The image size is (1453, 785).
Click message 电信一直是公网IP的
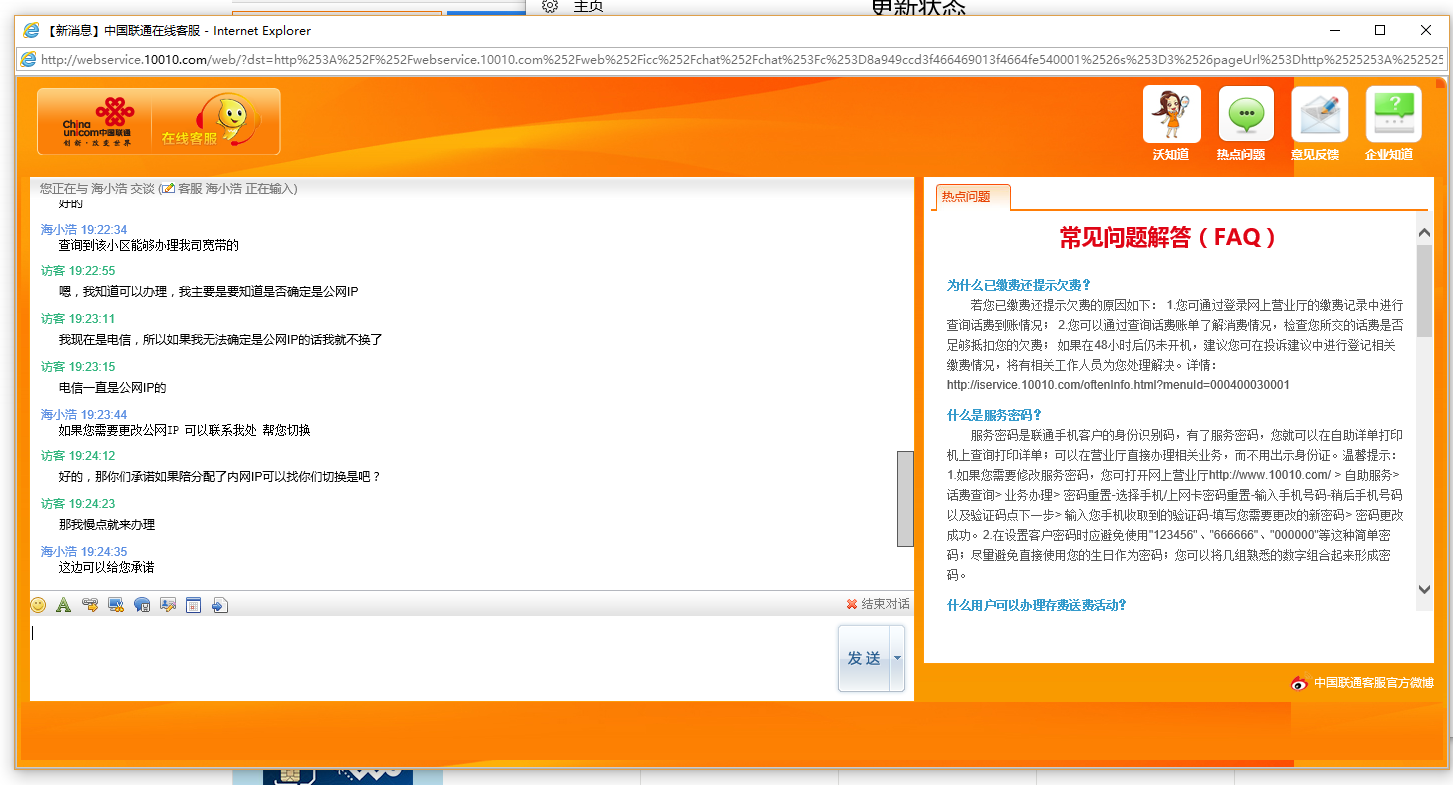(112, 388)
